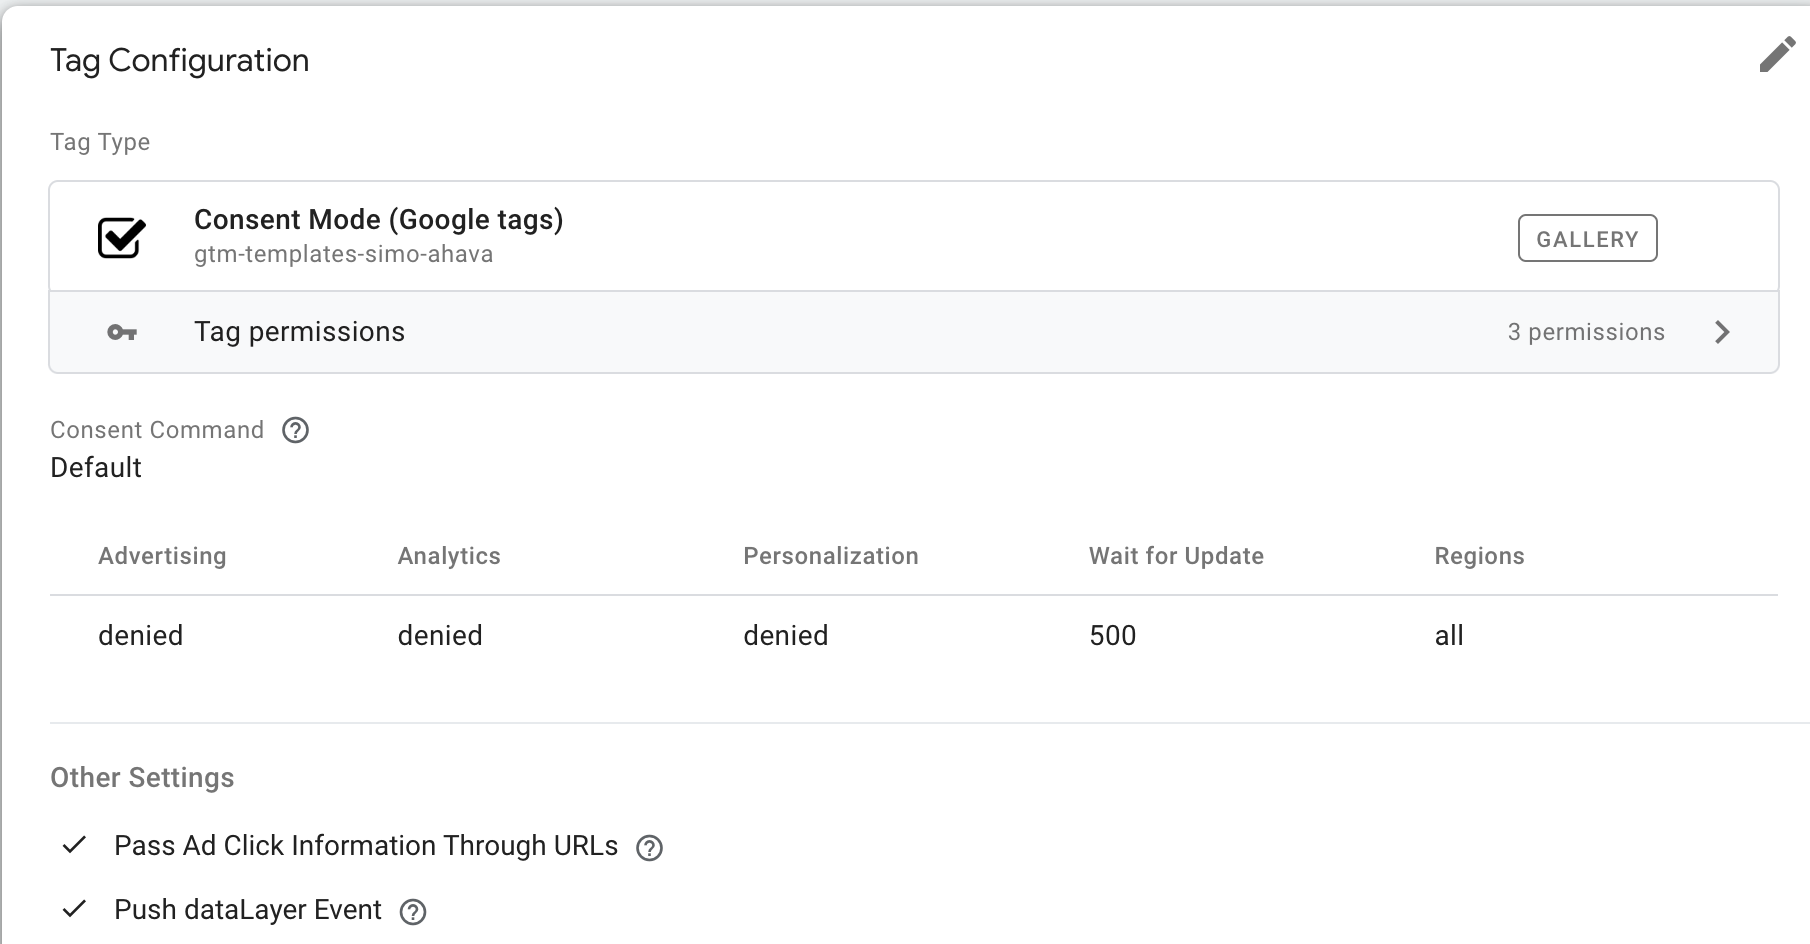This screenshot has height=944, width=1810.
Task: Expand Tag permissions with the chevron arrow
Action: point(1722,332)
